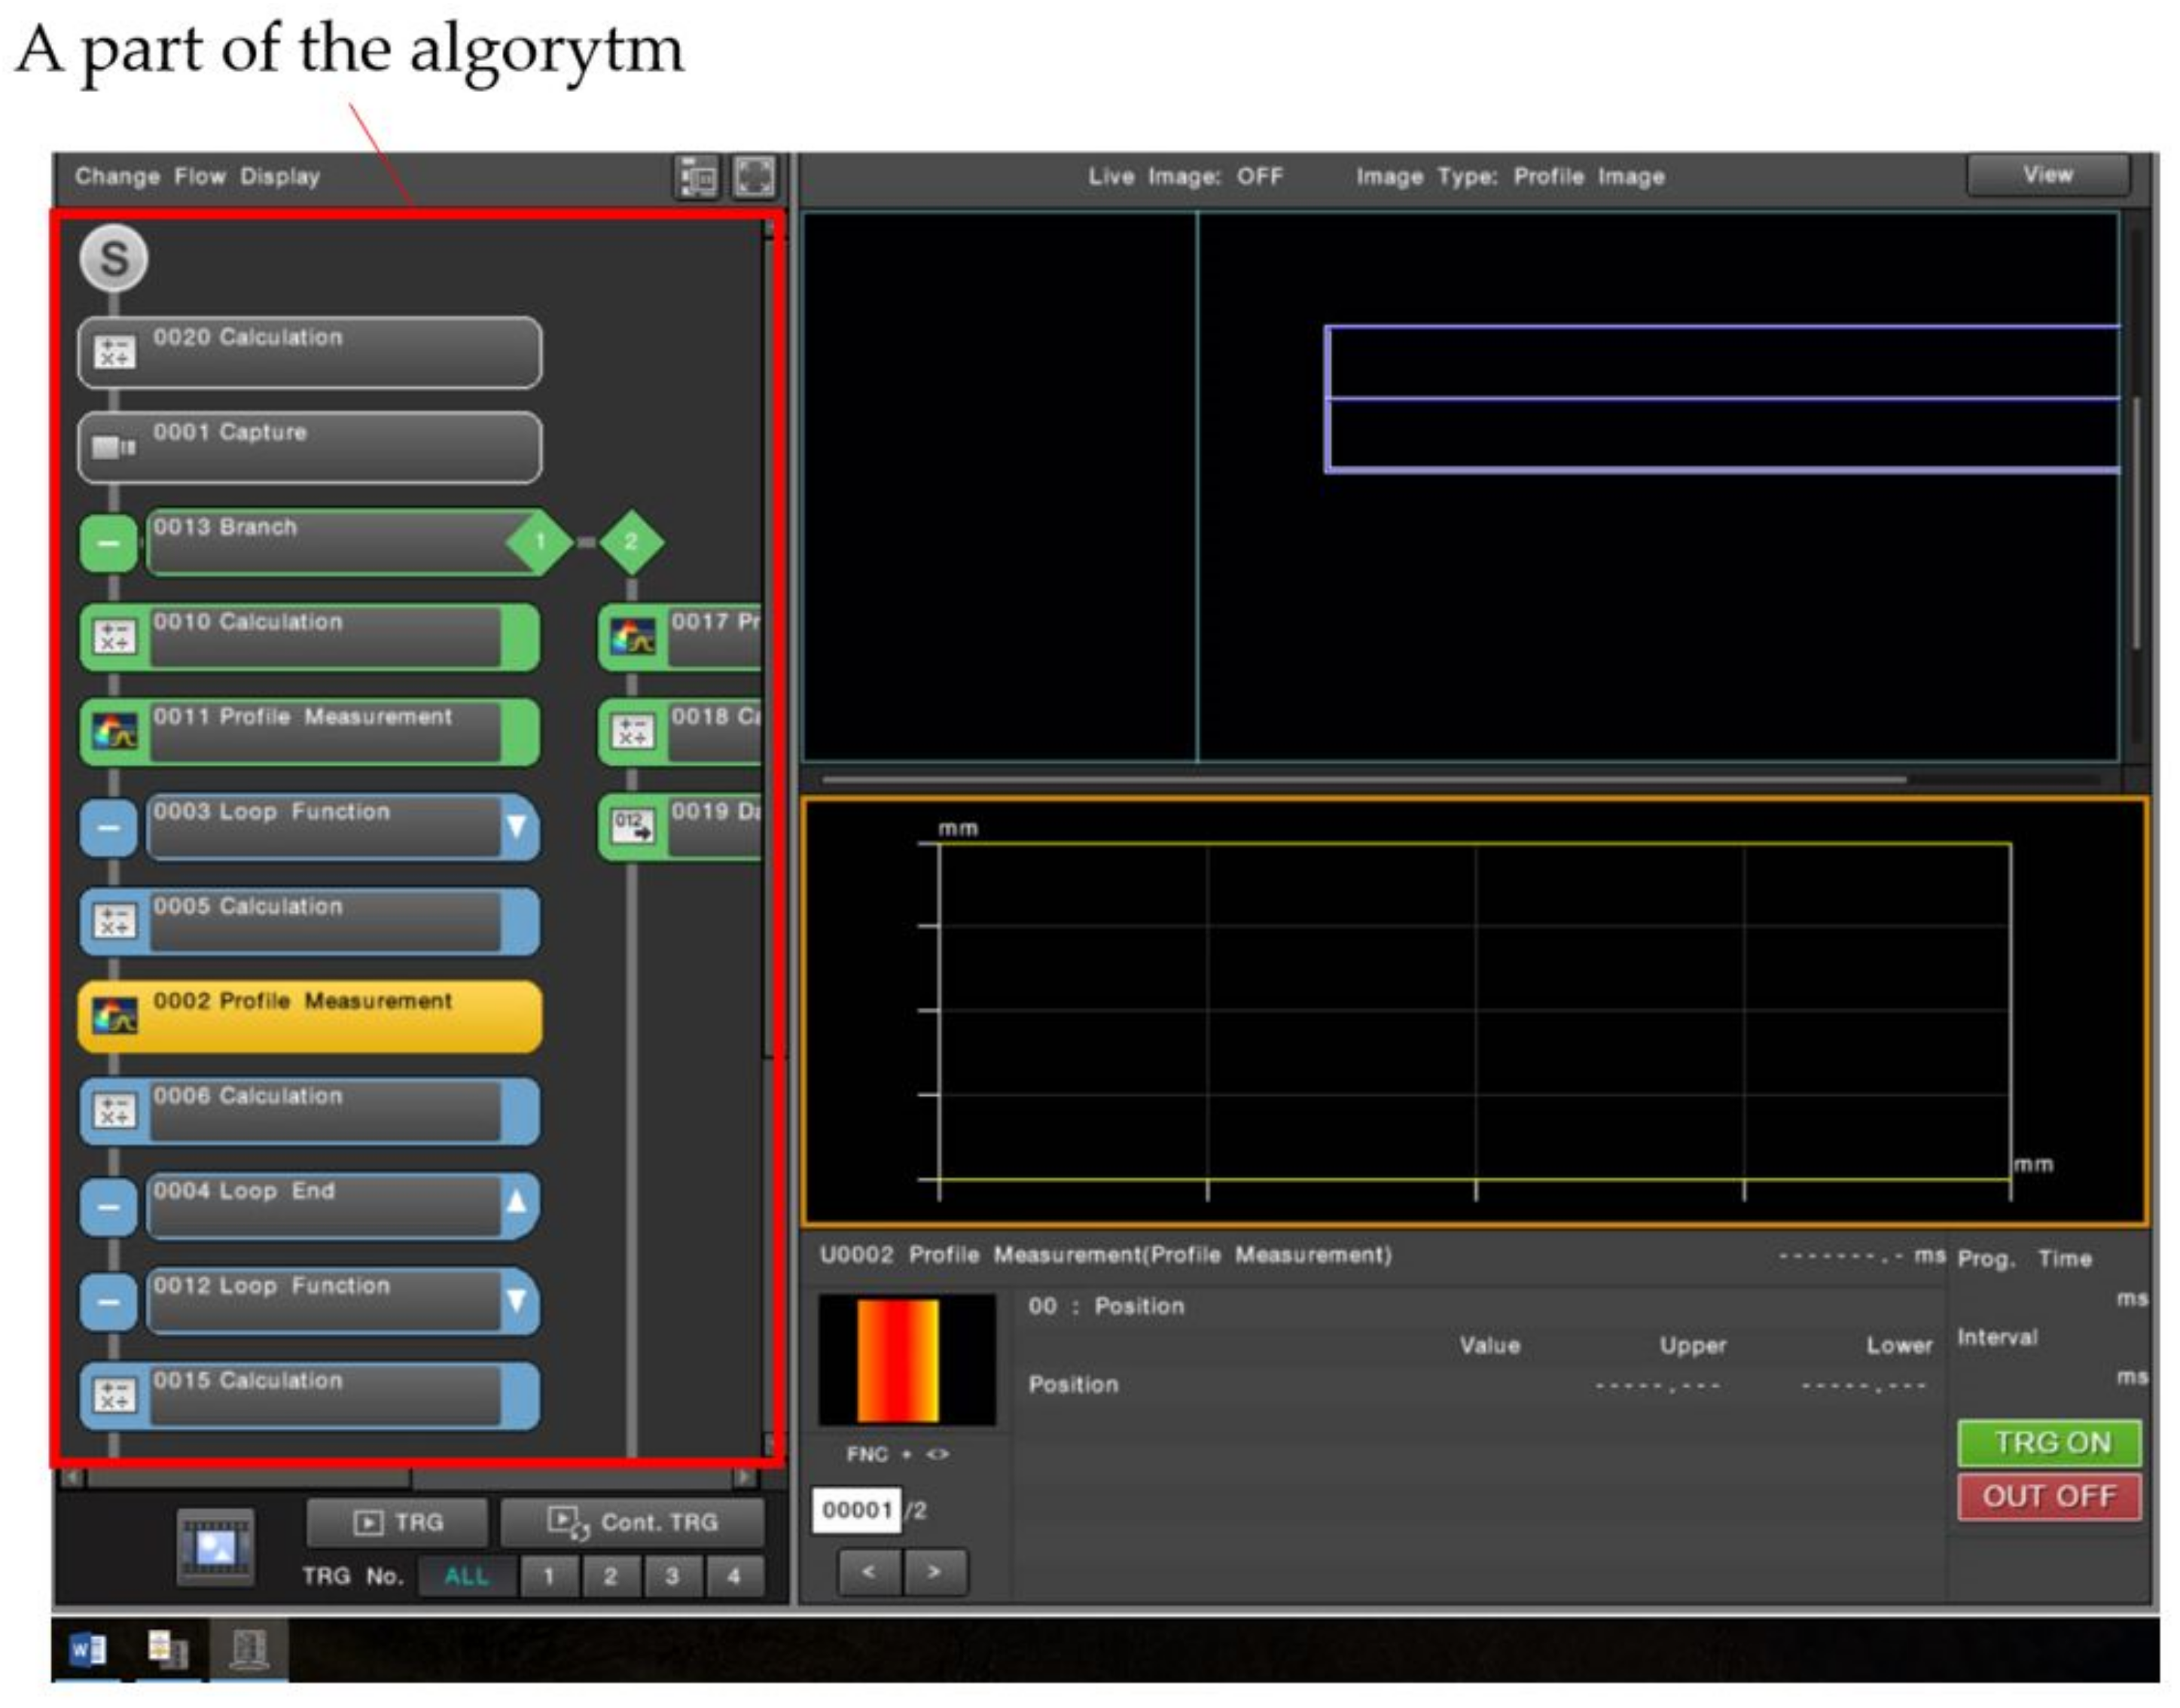Screen dimensions: 2180x1708
Task: Click the fullscreen flow display icon
Action: [x=754, y=177]
